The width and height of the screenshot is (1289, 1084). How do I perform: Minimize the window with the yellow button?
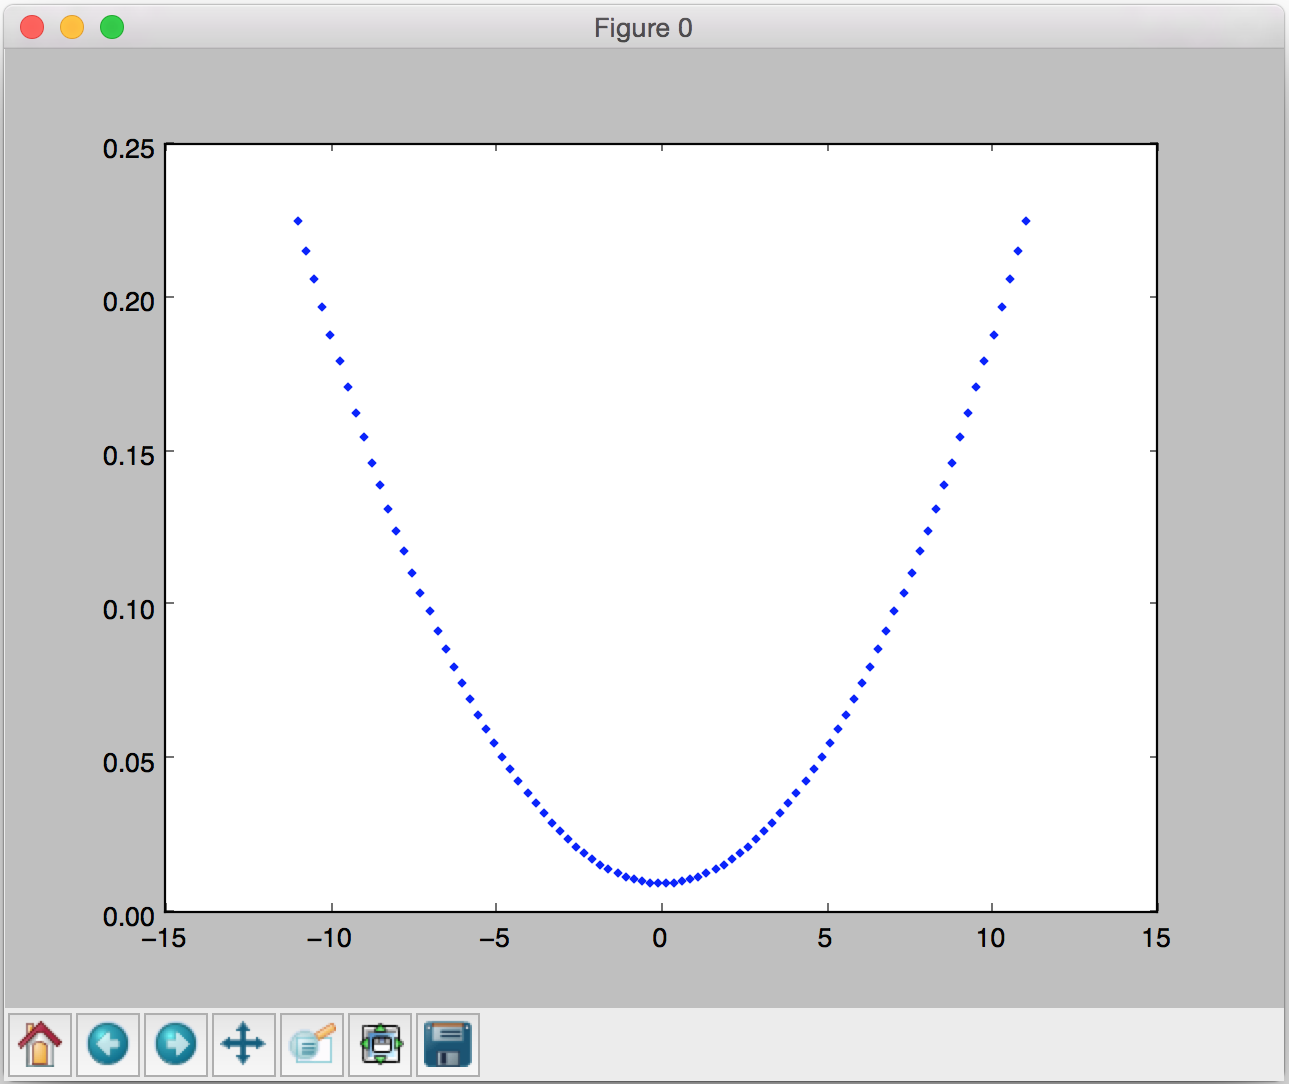coord(71,27)
